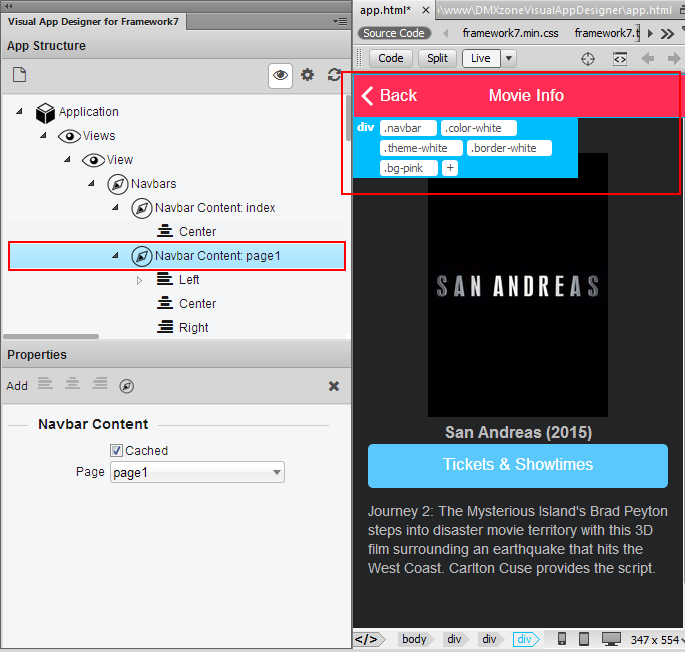Select body in the tag selector bar
685x652 pixels.
(x=414, y=639)
